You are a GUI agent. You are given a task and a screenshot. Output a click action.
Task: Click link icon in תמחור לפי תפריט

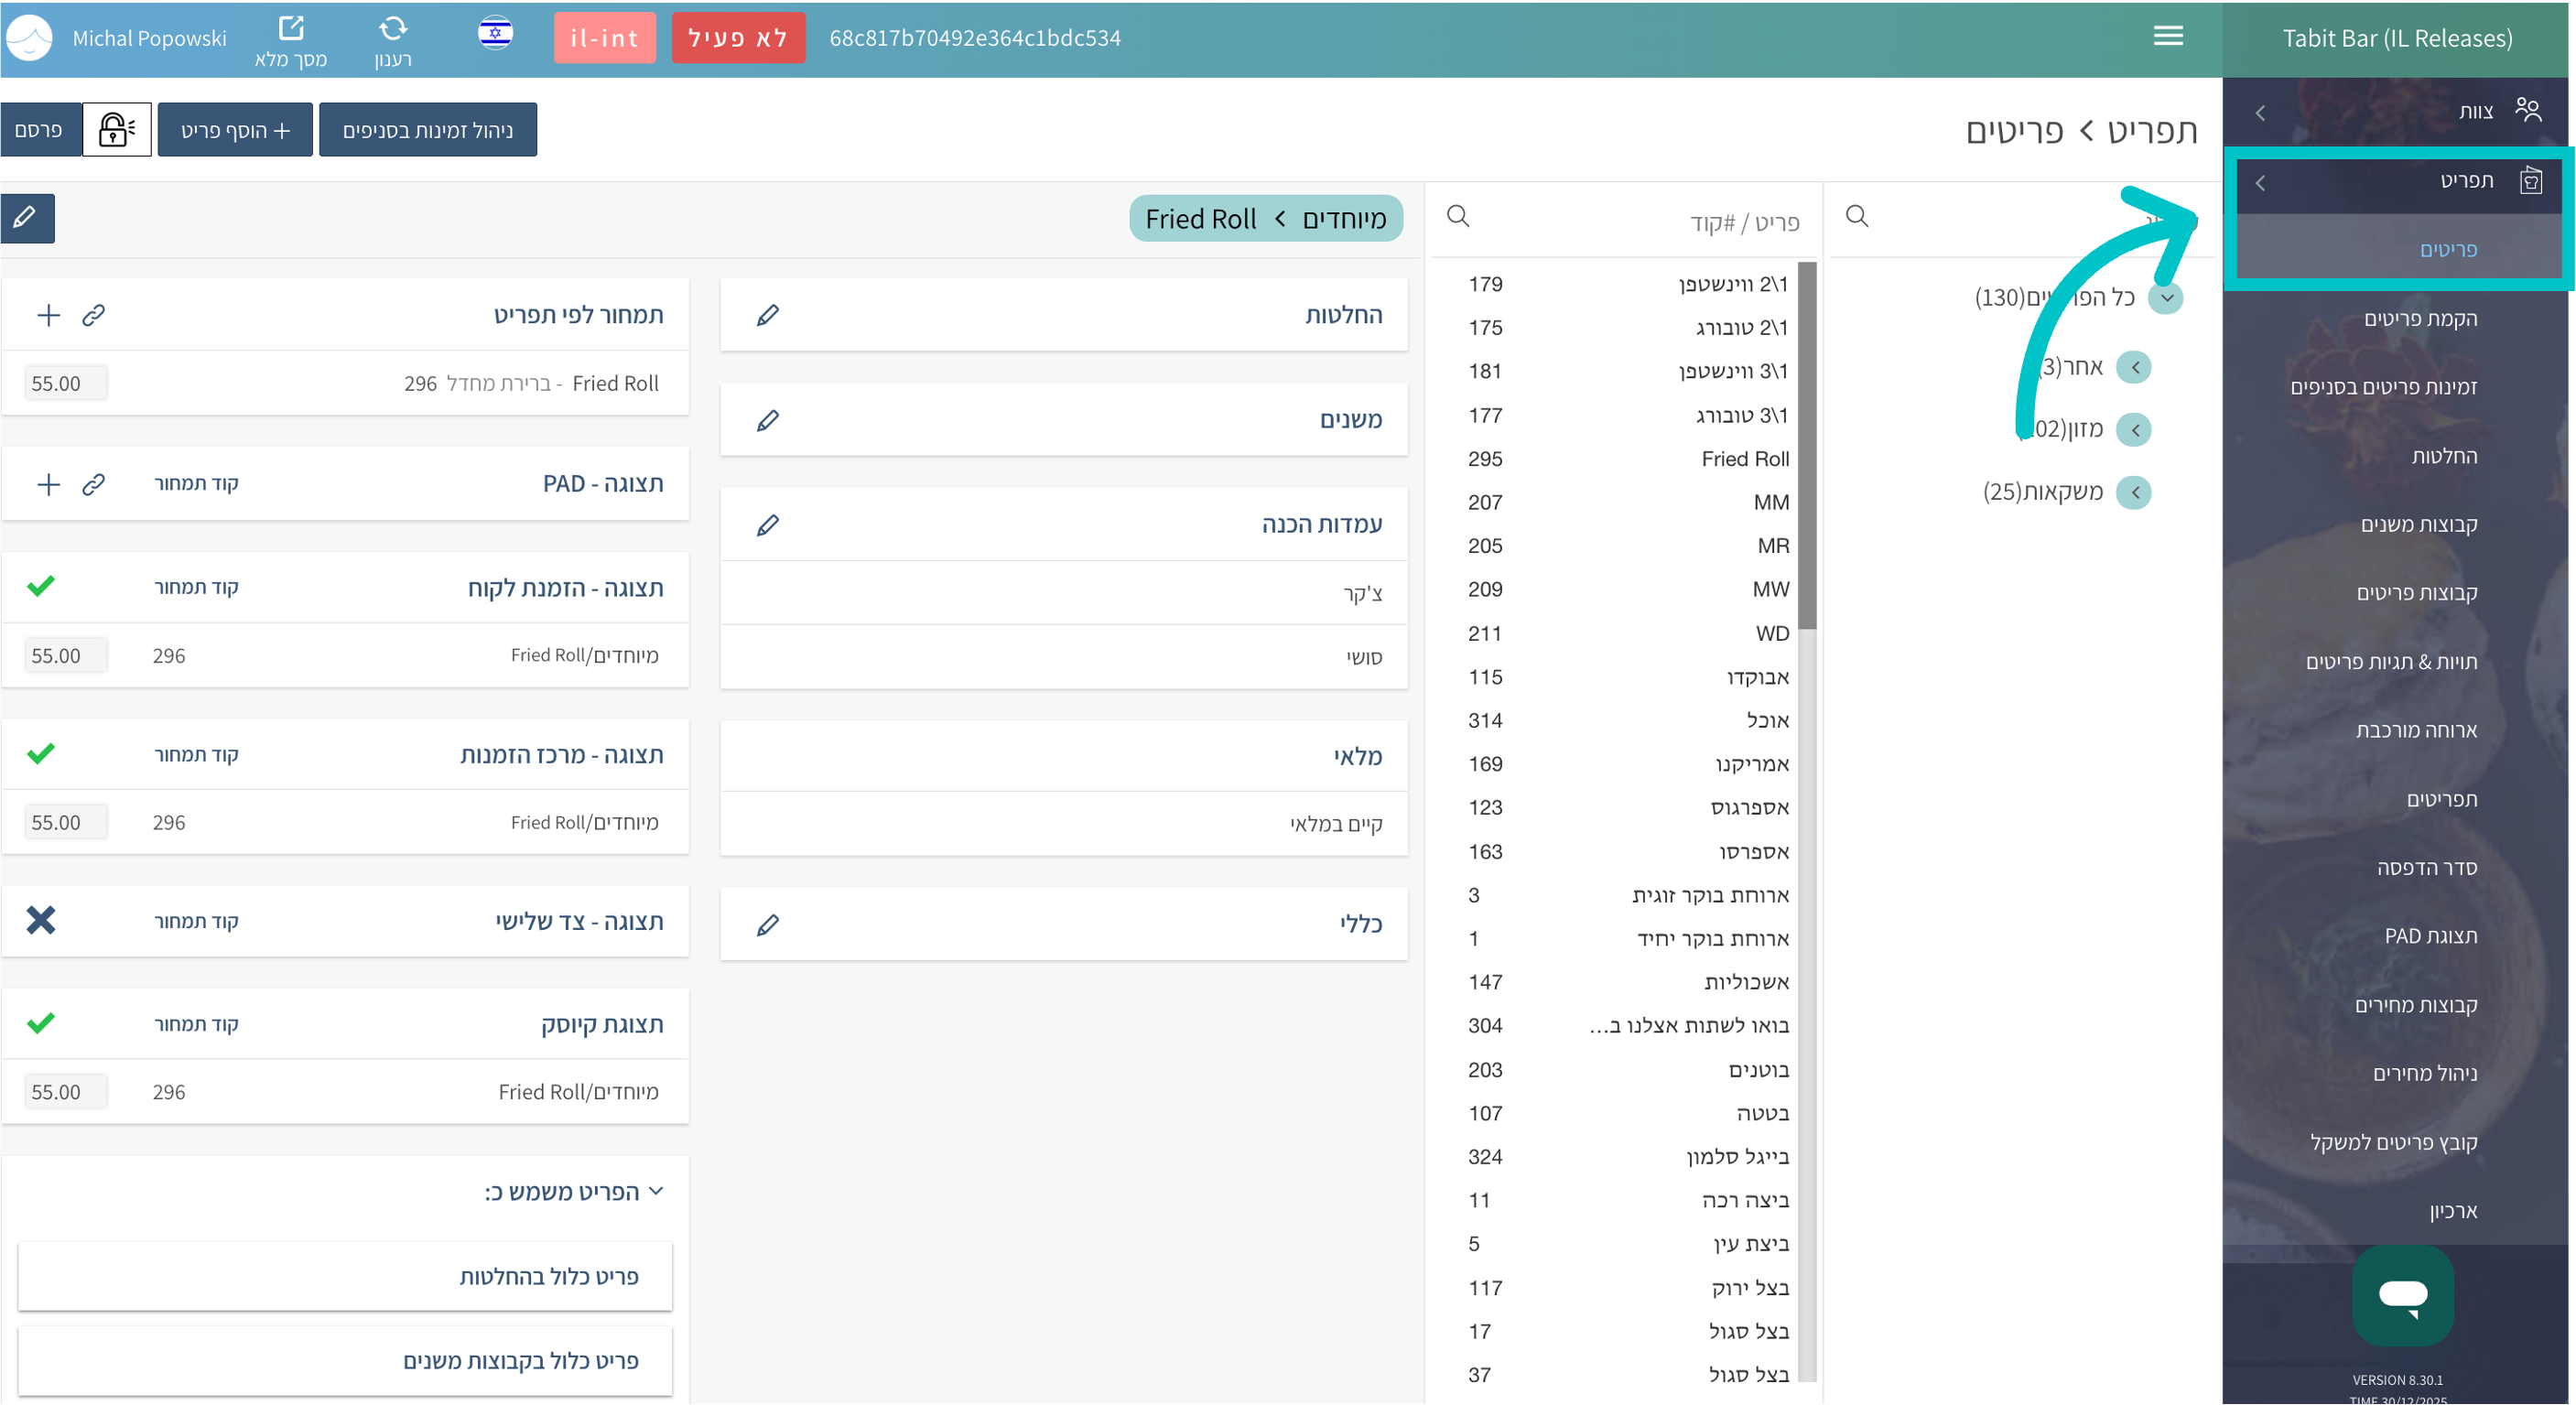[x=93, y=315]
